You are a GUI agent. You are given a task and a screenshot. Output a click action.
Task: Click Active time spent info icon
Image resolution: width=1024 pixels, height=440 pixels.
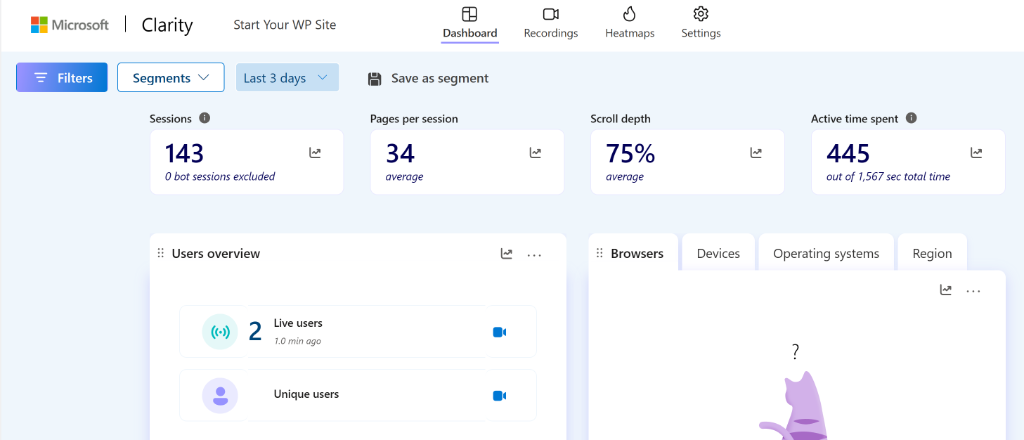click(x=911, y=118)
